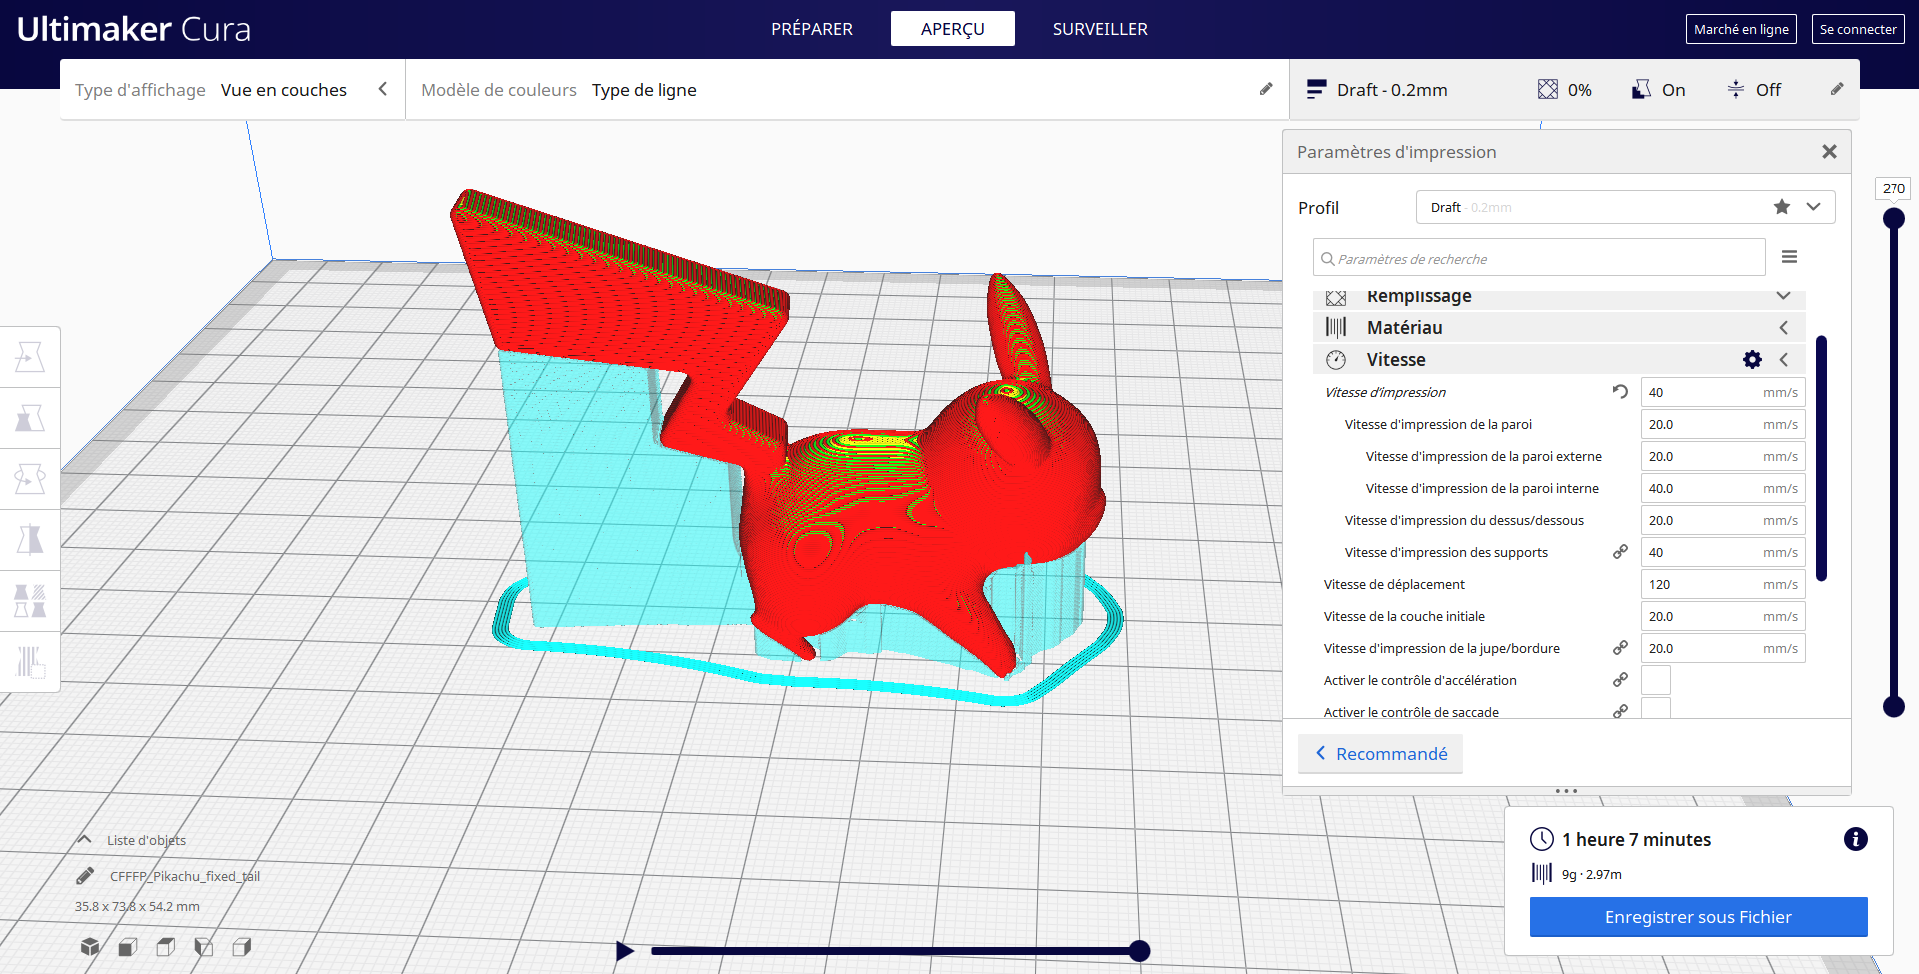Select the Rotate tool
The height and width of the screenshot is (974, 1919).
[30, 478]
